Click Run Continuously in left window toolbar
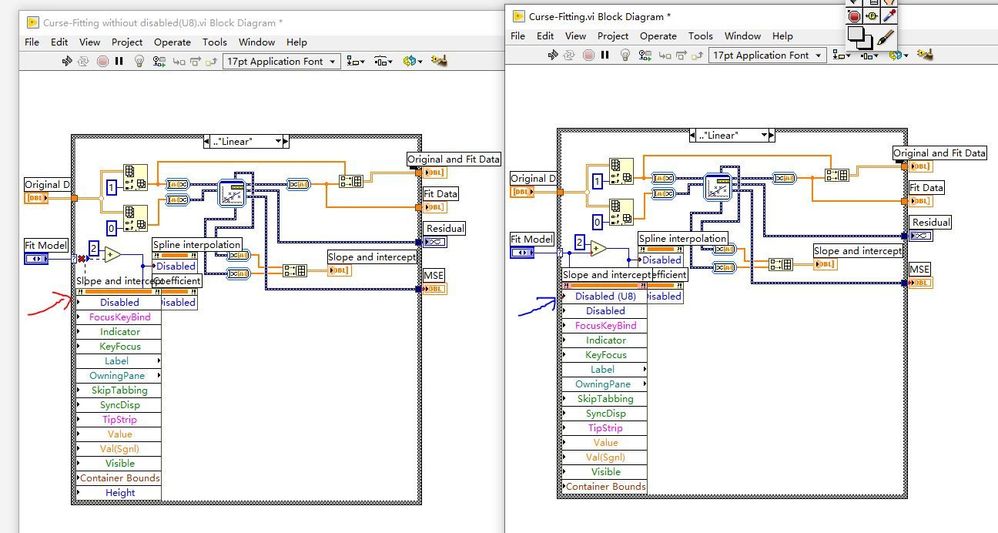 pyautogui.click(x=83, y=61)
